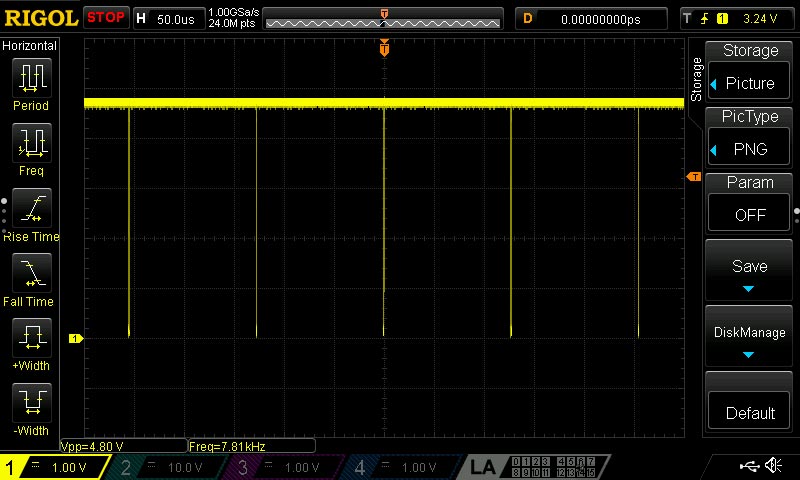Toggle the speaker sound icon
Image resolution: width=800 pixels, height=480 pixels.
click(x=774, y=465)
